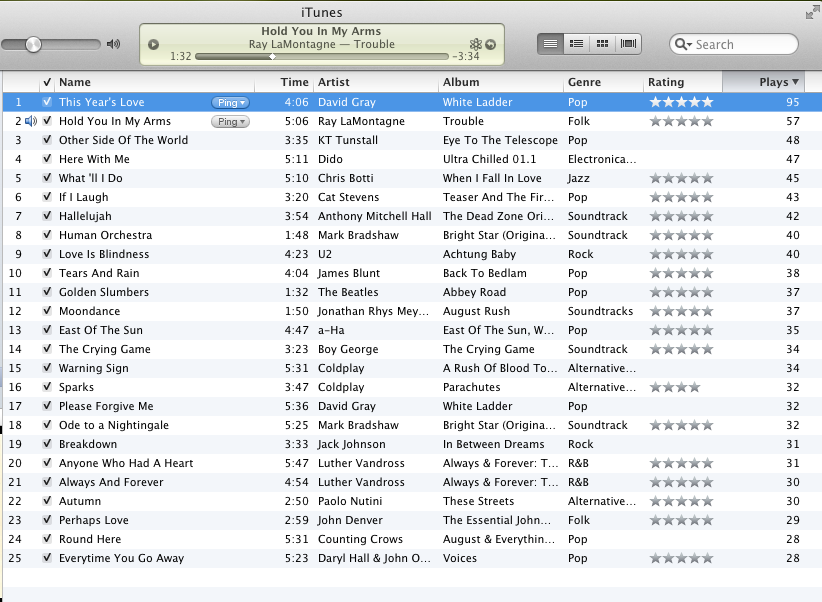Uncheck the Warning Sign checkbox
Screen dimensions: 822x602
tap(47, 368)
